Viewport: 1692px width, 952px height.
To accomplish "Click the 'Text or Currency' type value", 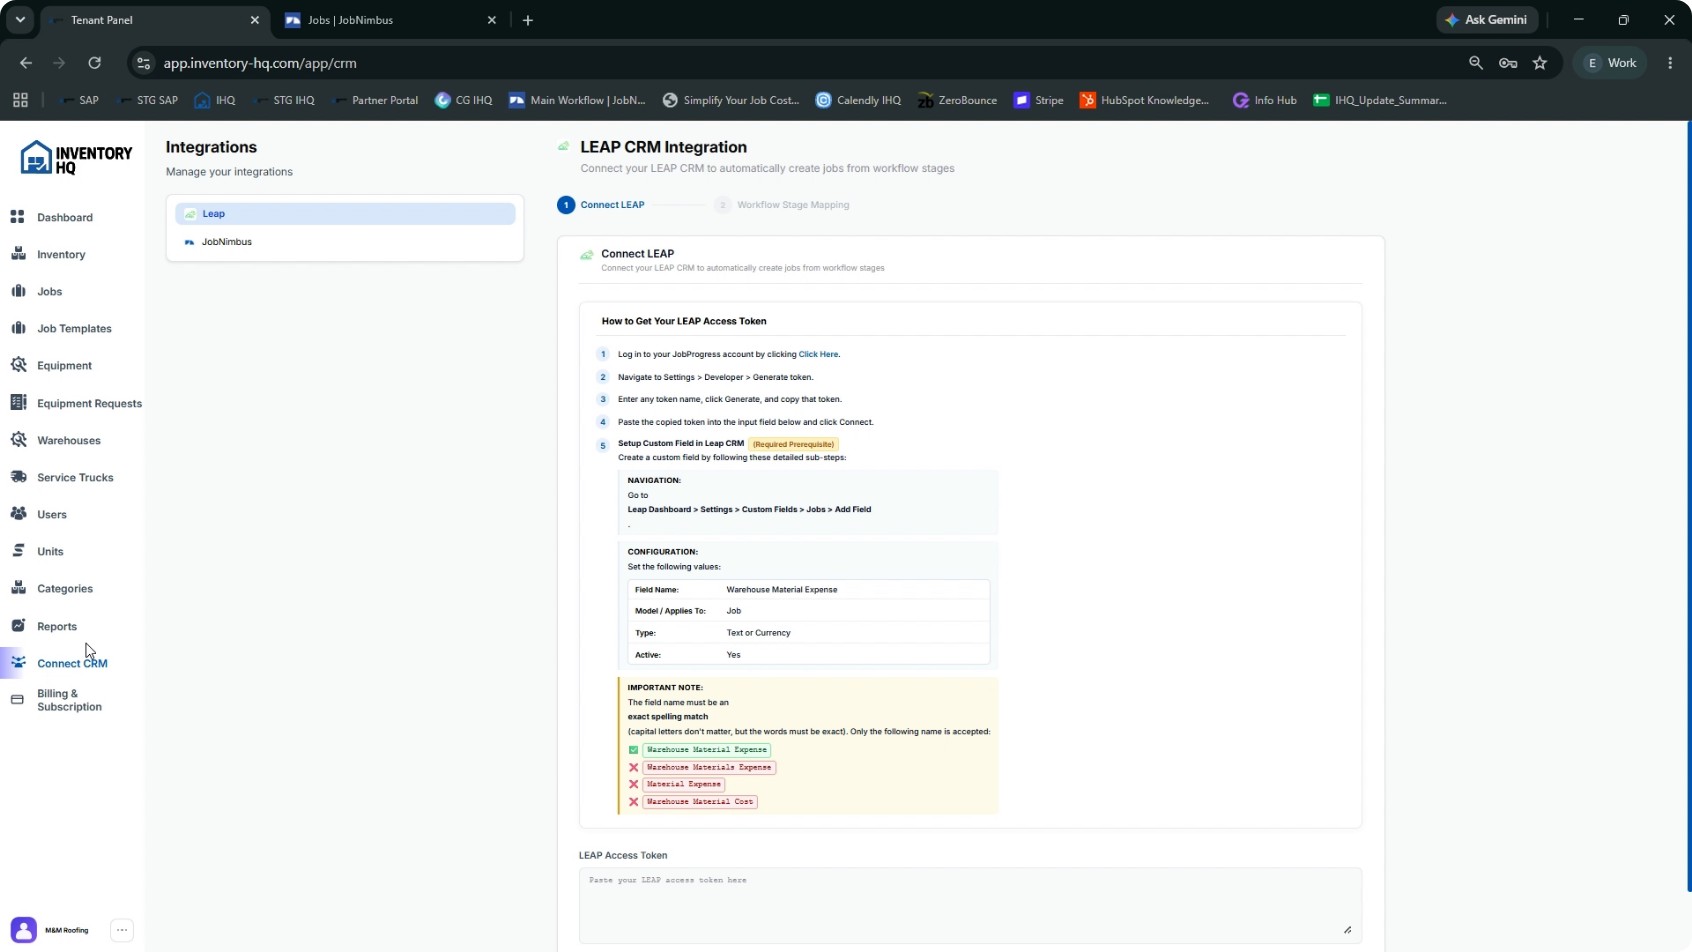I will pyautogui.click(x=758, y=633).
